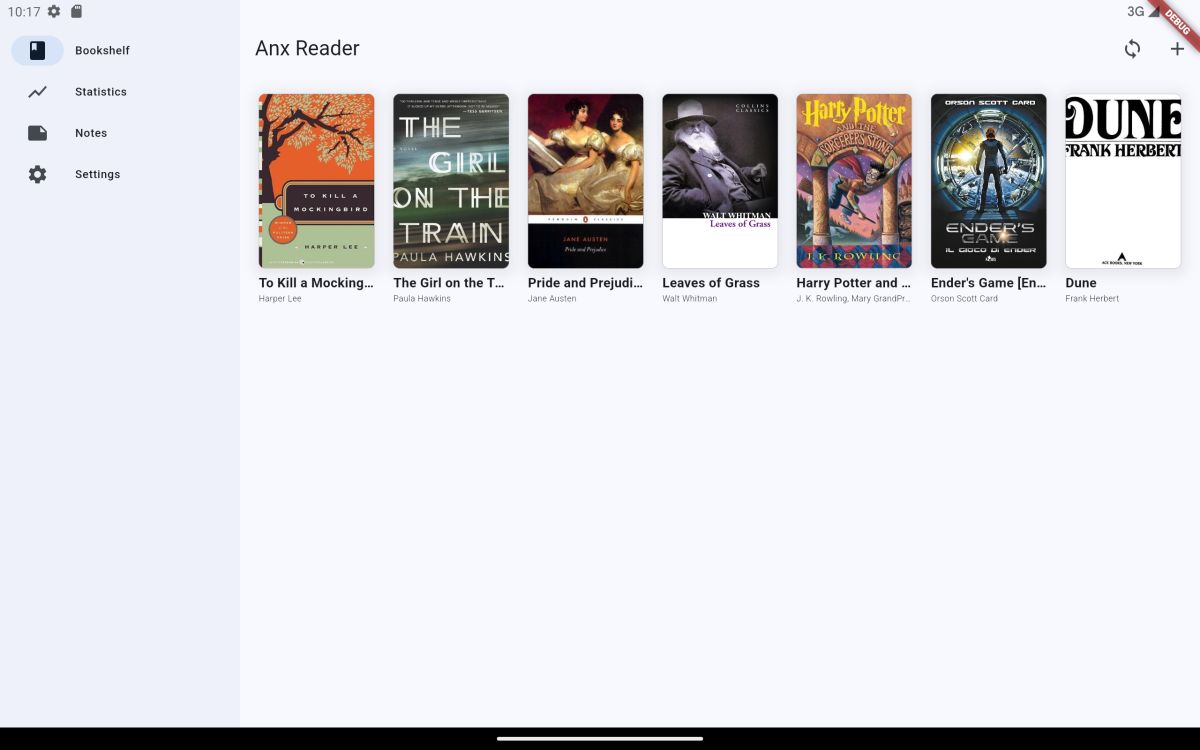Viewport: 1200px width, 750px height.
Task: Click 'Leaves of Grass' title text
Action: point(711,283)
